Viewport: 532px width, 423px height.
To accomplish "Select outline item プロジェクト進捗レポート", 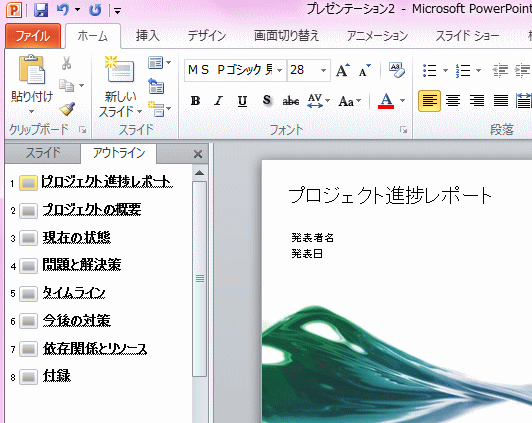I will click(107, 182).
